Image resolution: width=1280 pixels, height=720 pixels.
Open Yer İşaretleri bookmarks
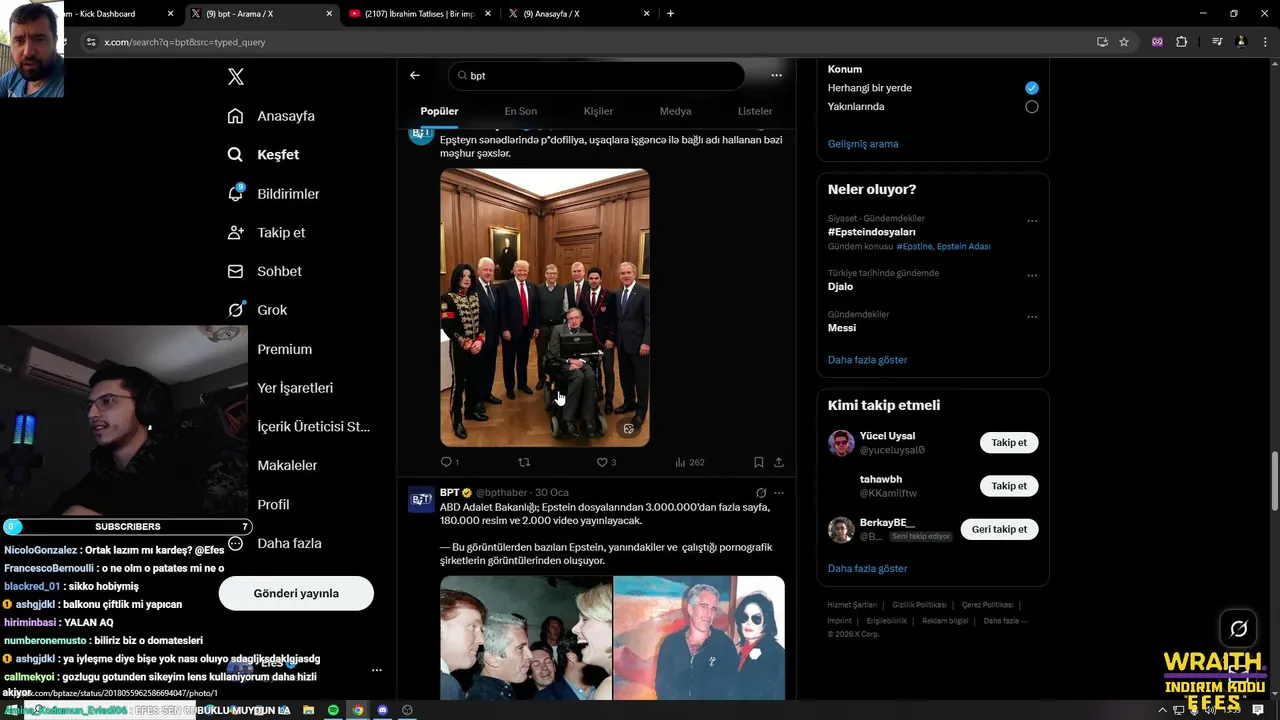click(x=295, y=388)
